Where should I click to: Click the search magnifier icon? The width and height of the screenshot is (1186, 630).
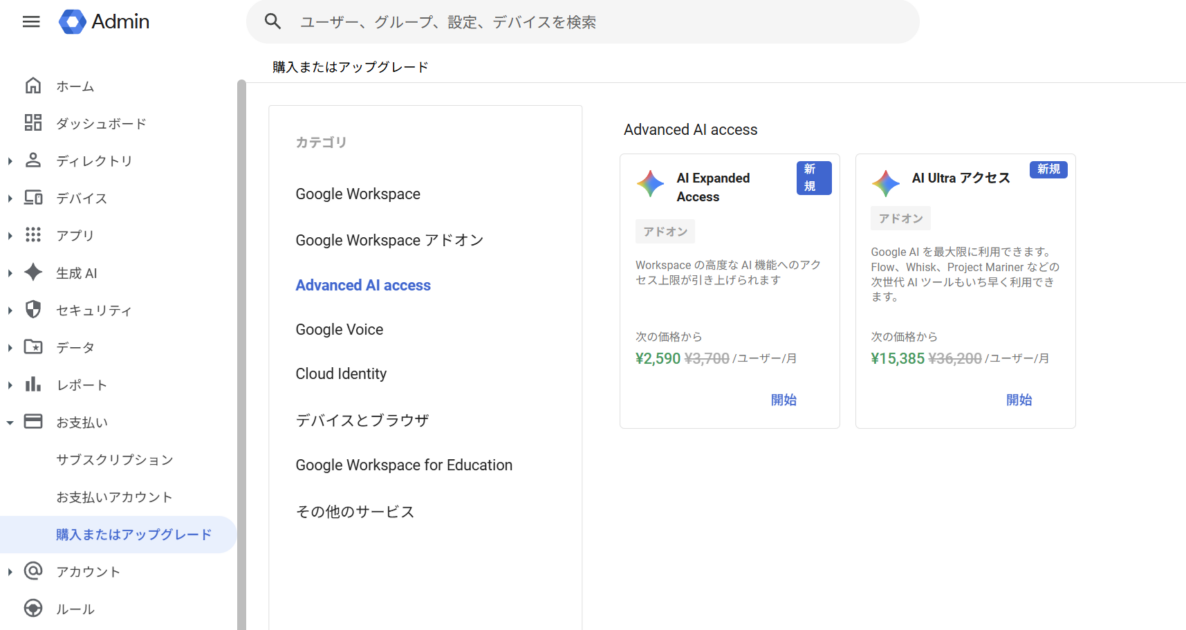[273, 21]
